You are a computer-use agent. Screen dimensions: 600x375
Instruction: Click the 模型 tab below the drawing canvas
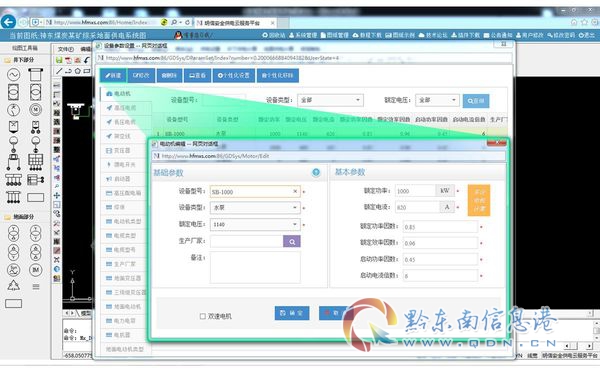[x=85, y=313]
